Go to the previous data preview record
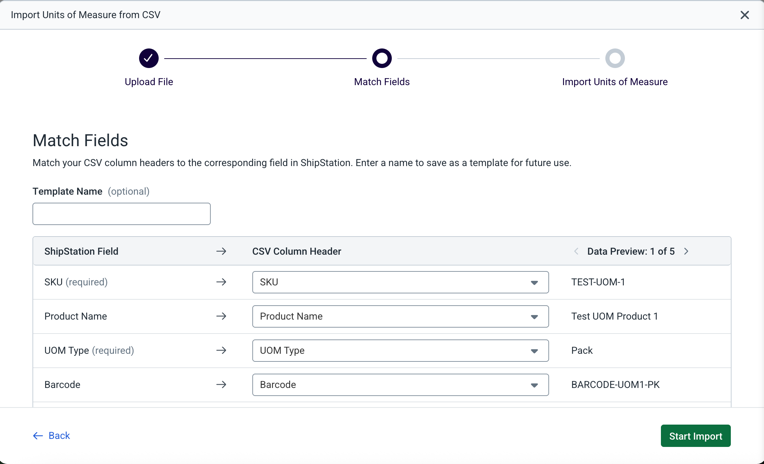 click(576, 251)
